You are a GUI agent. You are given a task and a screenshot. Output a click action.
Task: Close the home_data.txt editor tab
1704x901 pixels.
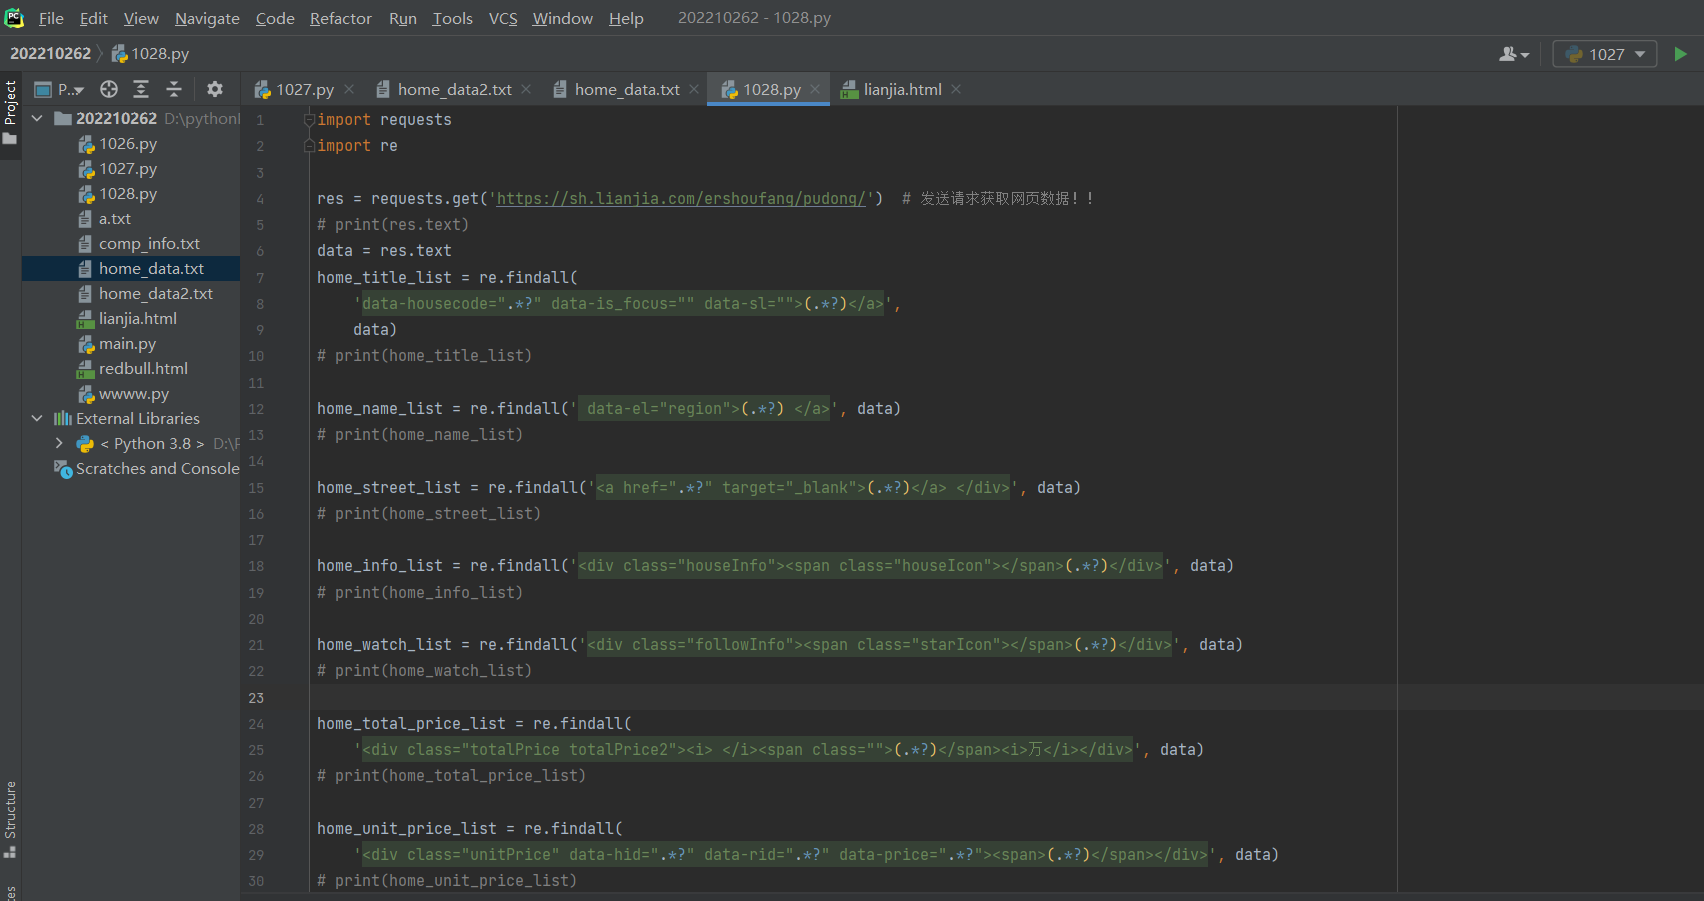pyautogui.click(x=694, y=89)
